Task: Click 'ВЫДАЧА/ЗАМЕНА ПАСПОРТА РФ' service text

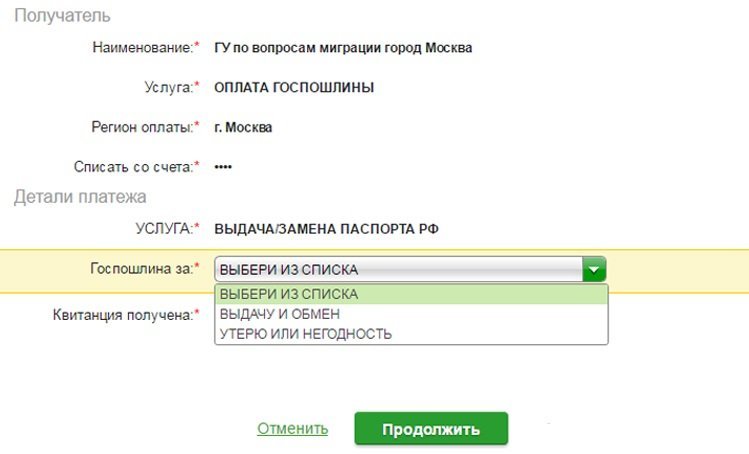Action: [x=327, y=229]
